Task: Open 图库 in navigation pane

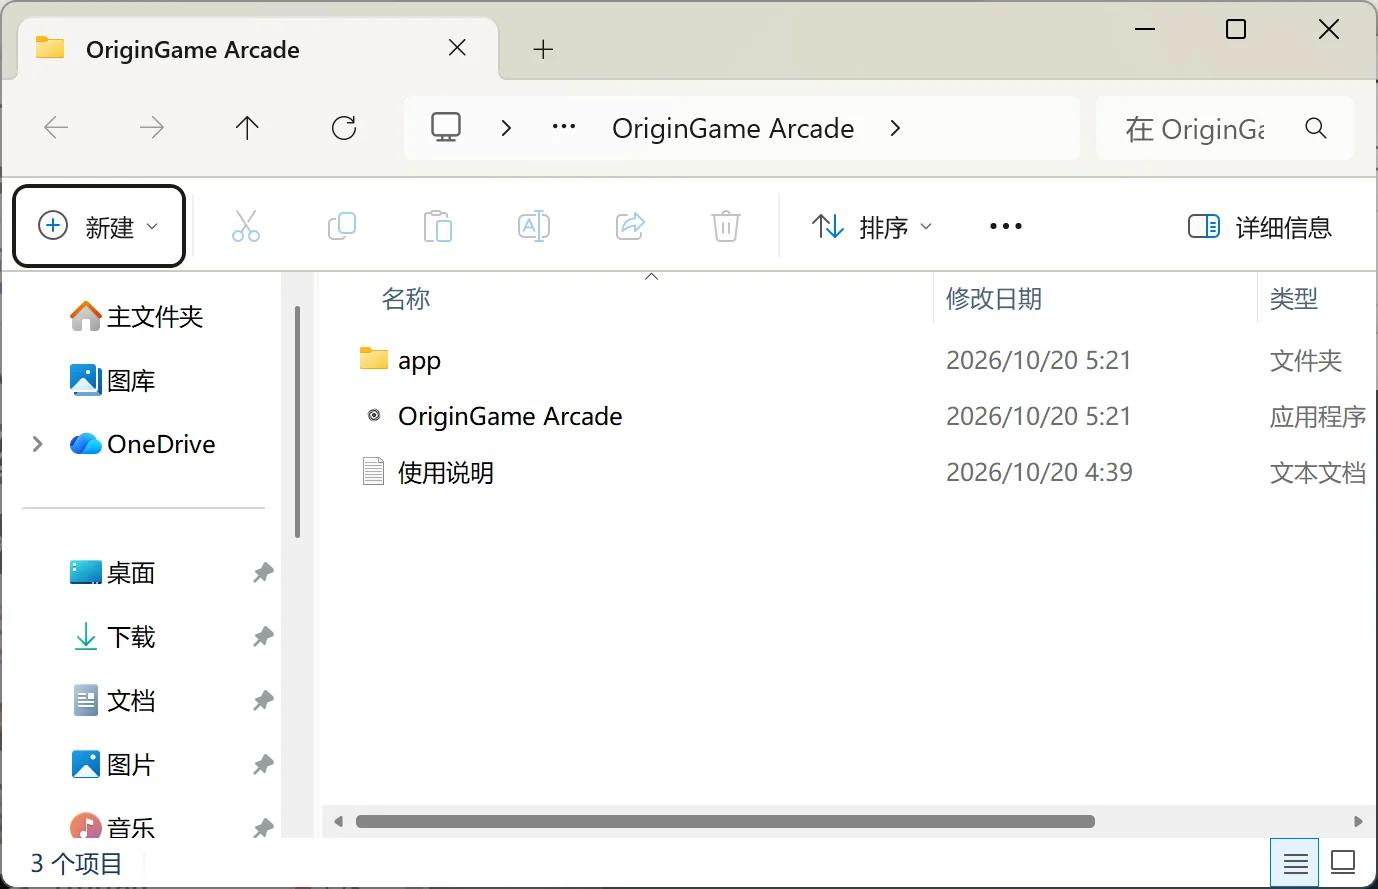Action: 114,381
